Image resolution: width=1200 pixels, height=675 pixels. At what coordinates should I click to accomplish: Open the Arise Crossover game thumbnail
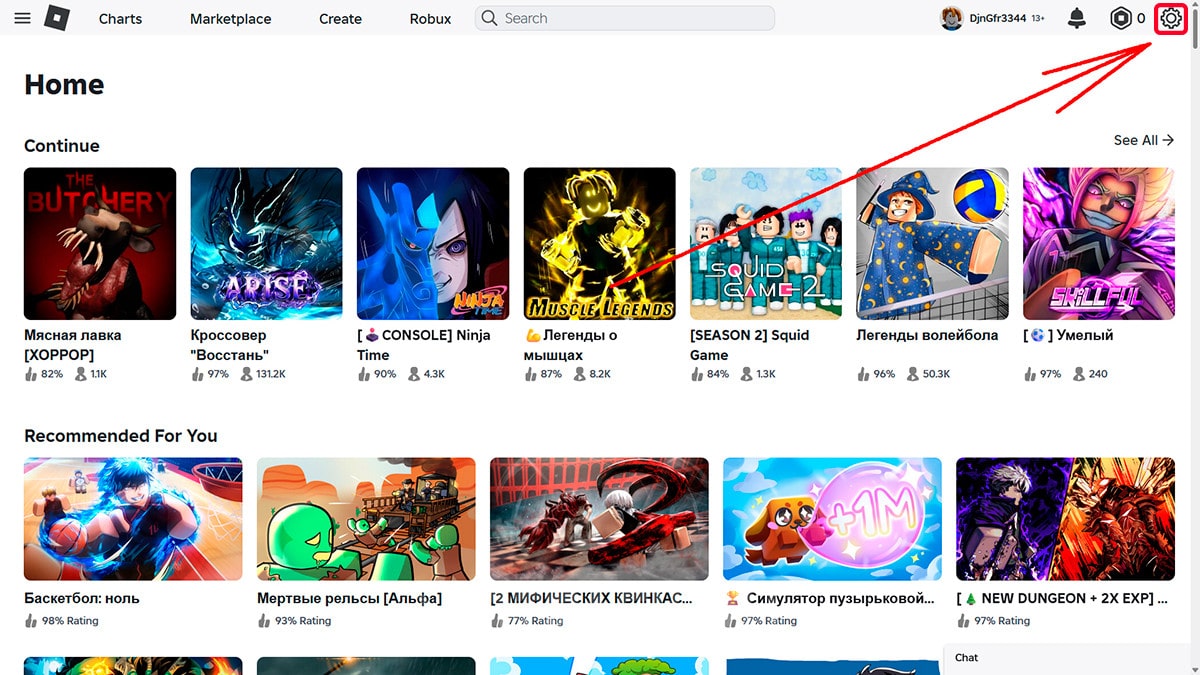tap(266, 243)
